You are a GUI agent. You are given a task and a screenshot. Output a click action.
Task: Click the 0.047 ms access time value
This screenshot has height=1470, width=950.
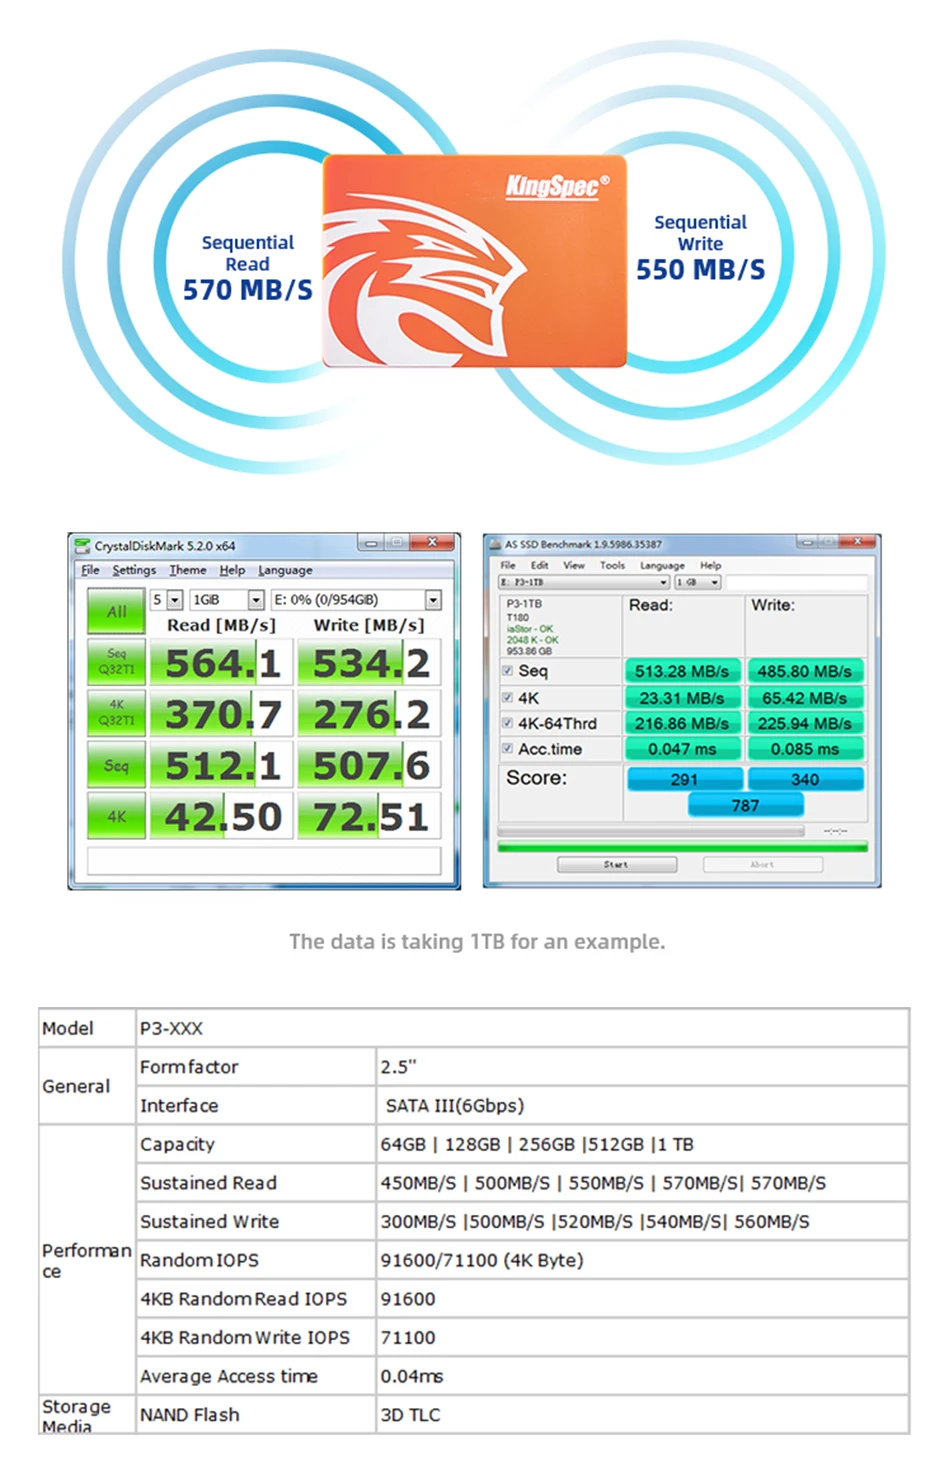point(683,749)
